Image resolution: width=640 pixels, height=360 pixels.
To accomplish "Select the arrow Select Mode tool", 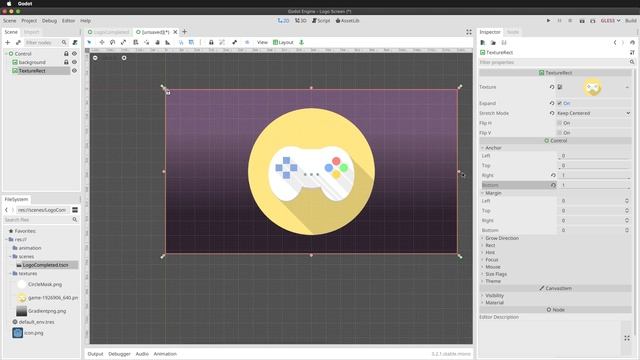I will point(89,42).
